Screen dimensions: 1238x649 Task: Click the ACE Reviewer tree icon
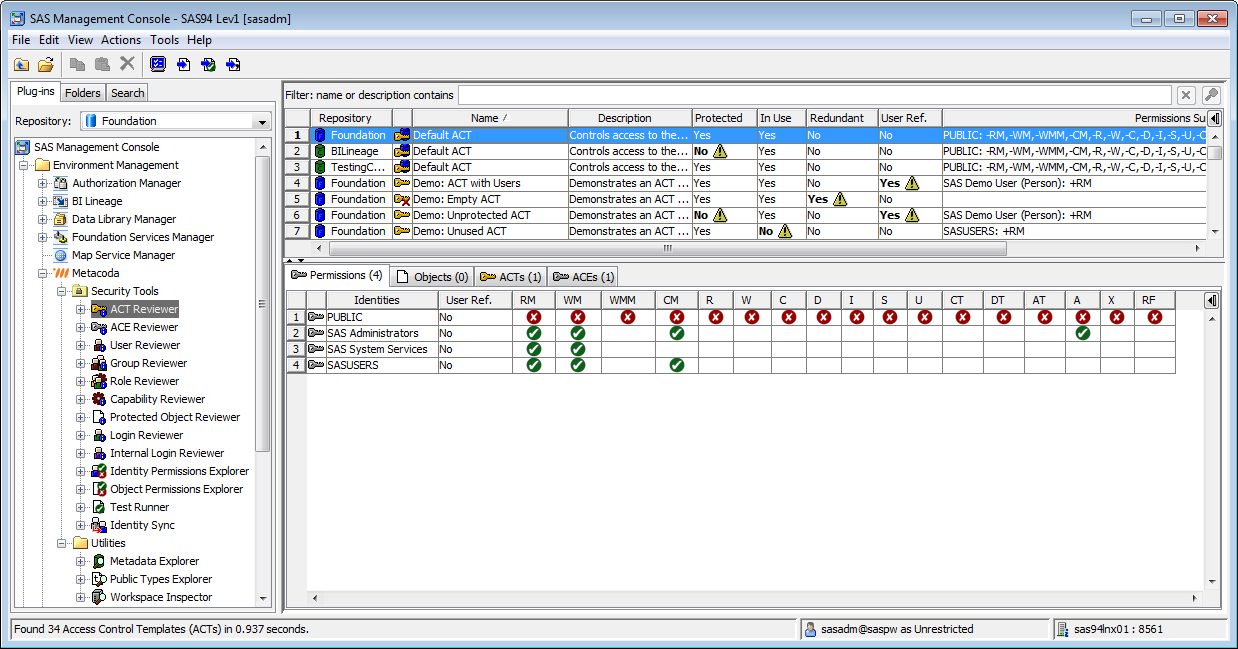[99, 327]
